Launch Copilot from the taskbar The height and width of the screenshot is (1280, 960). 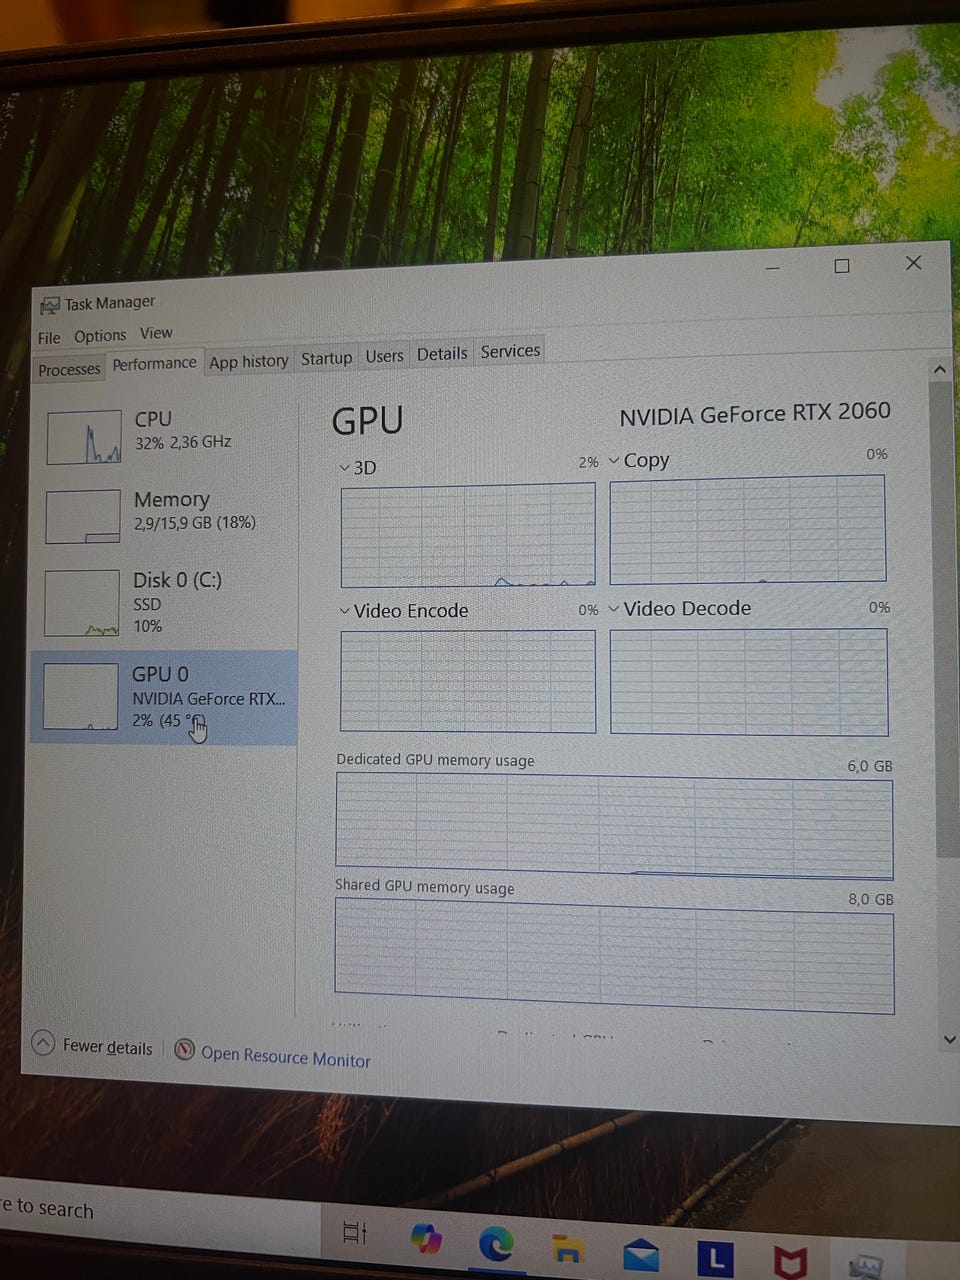pos(427,1239)
